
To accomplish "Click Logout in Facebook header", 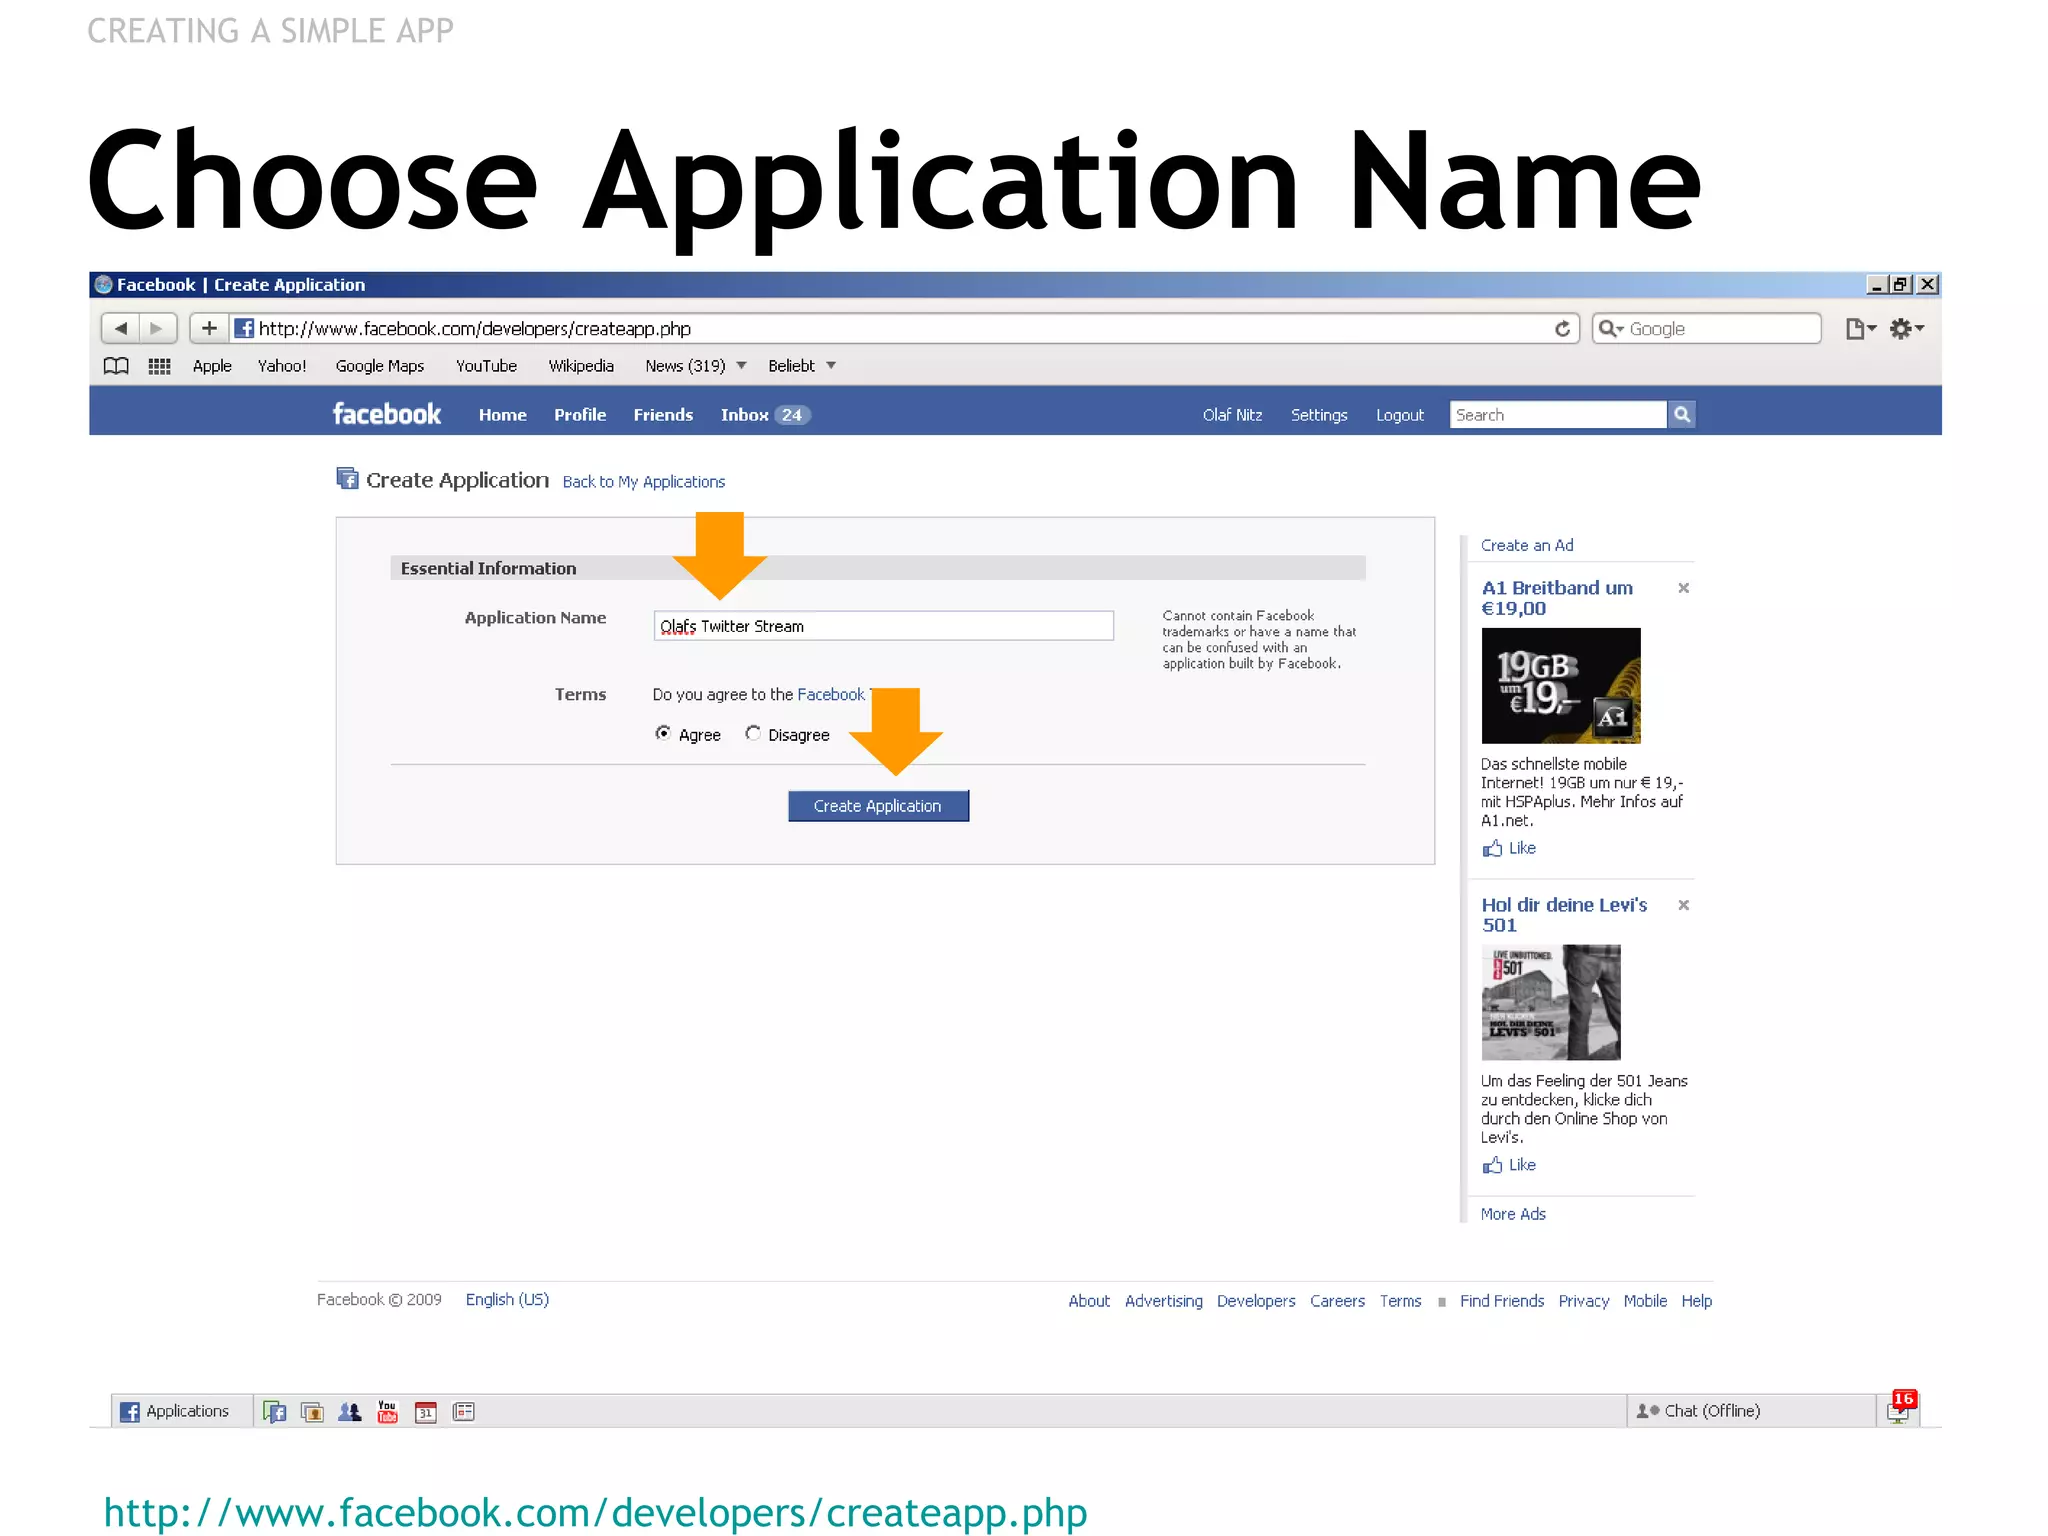I will click(x=1400, y=415).
